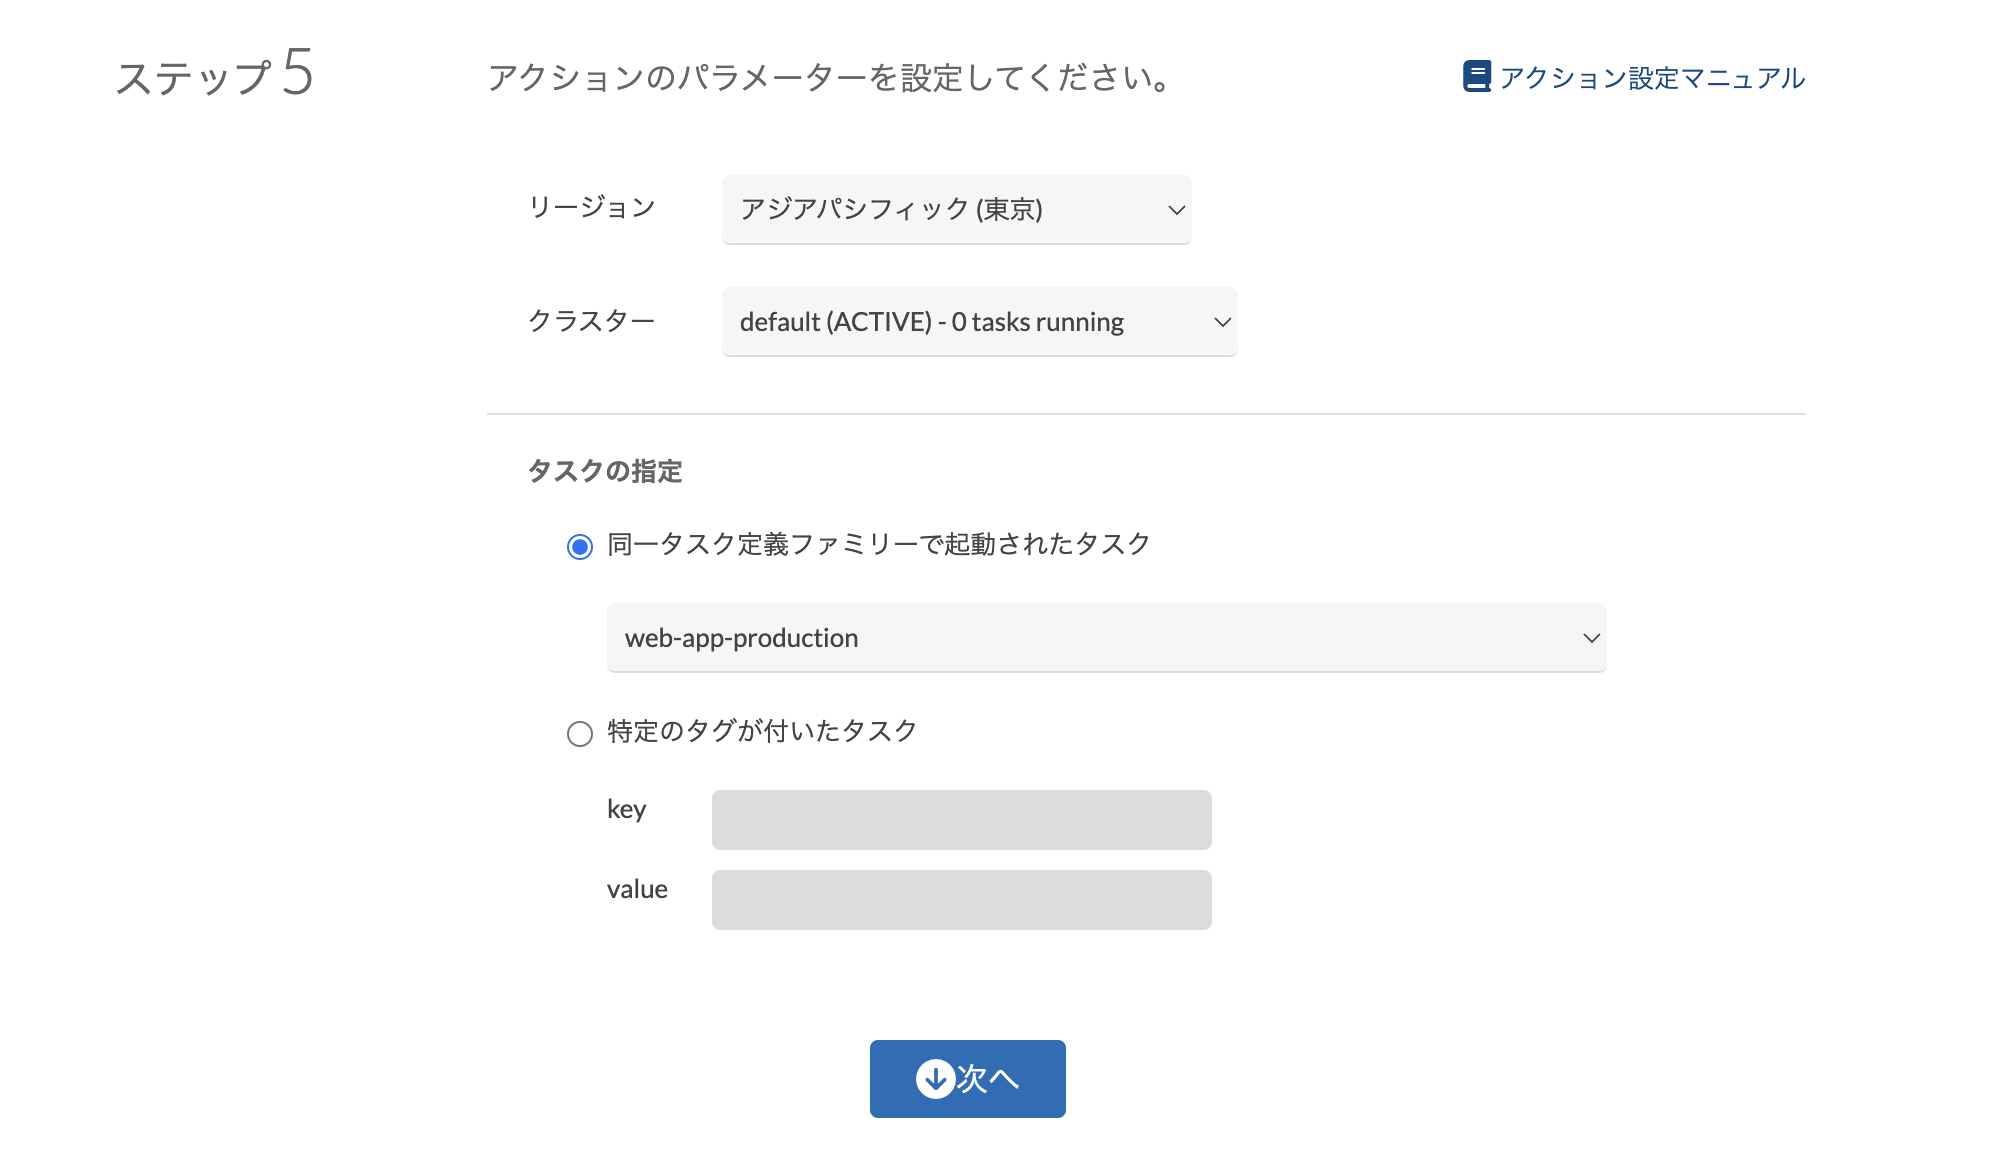Click the key label text
Screen dimensions: 1990x1160
(626, 809)
